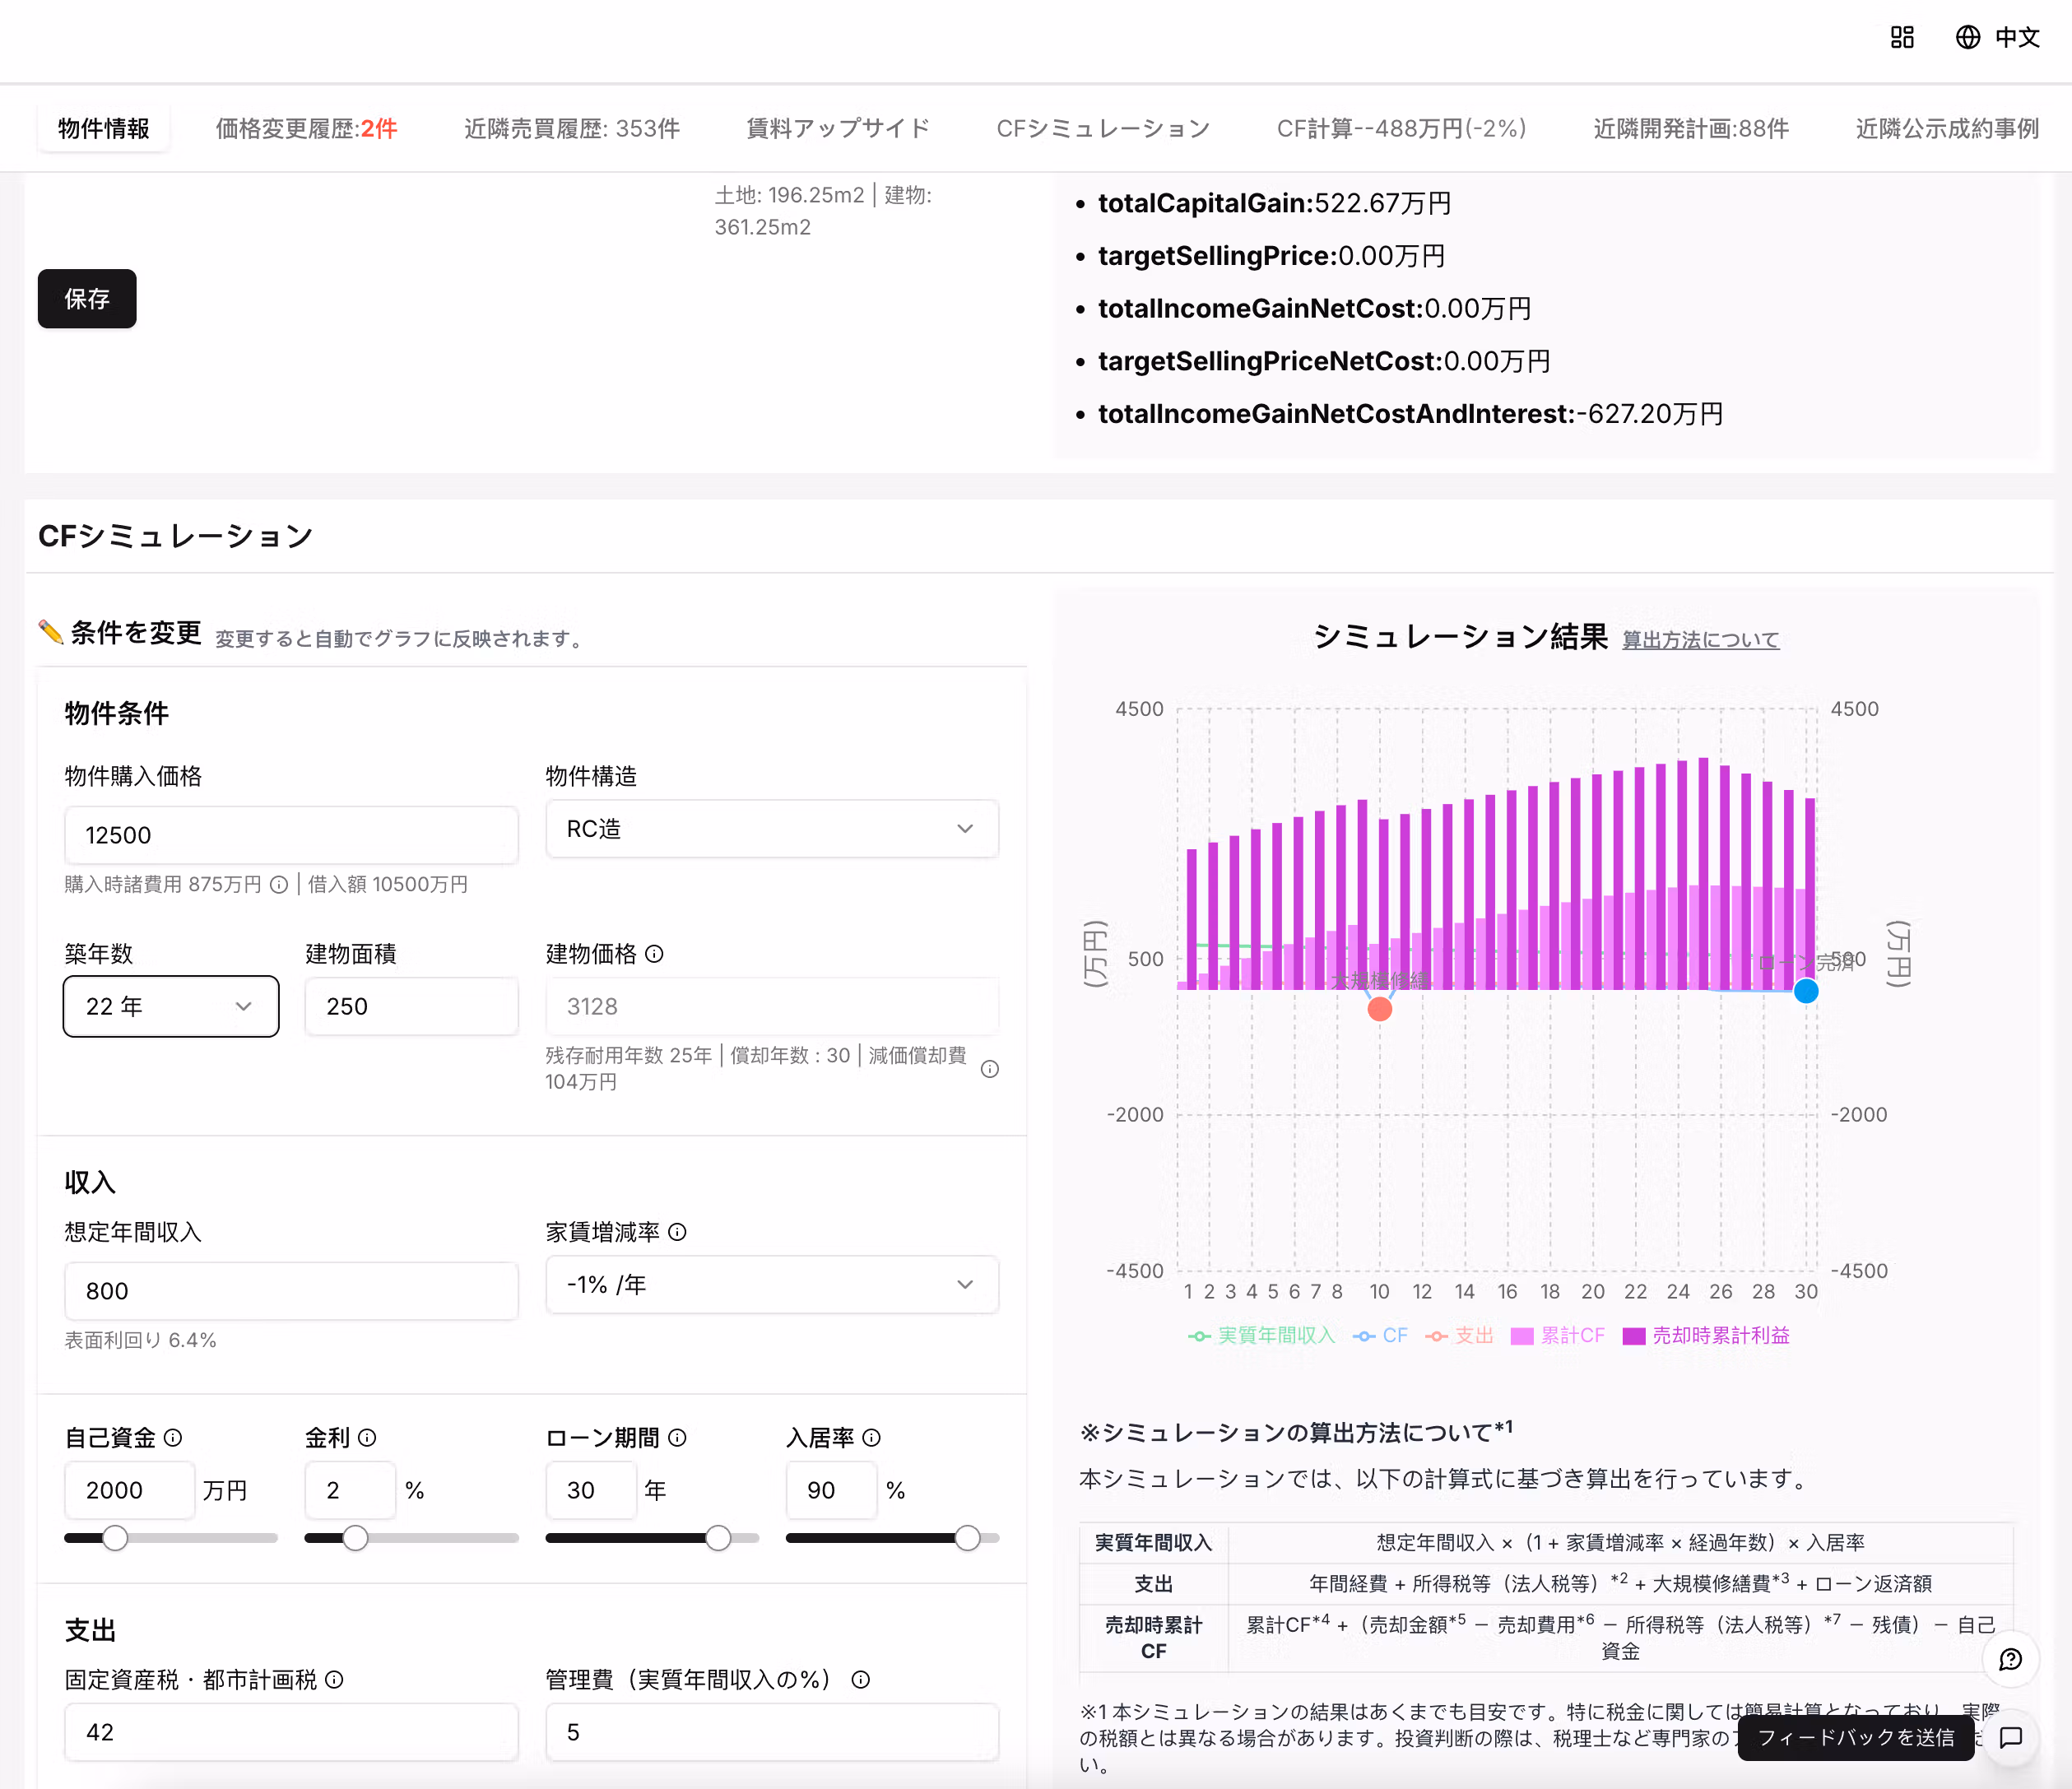Screen dimensions: 2072x1789
Task: Click the info icon next to 建物価格
Action: (655, 955)
